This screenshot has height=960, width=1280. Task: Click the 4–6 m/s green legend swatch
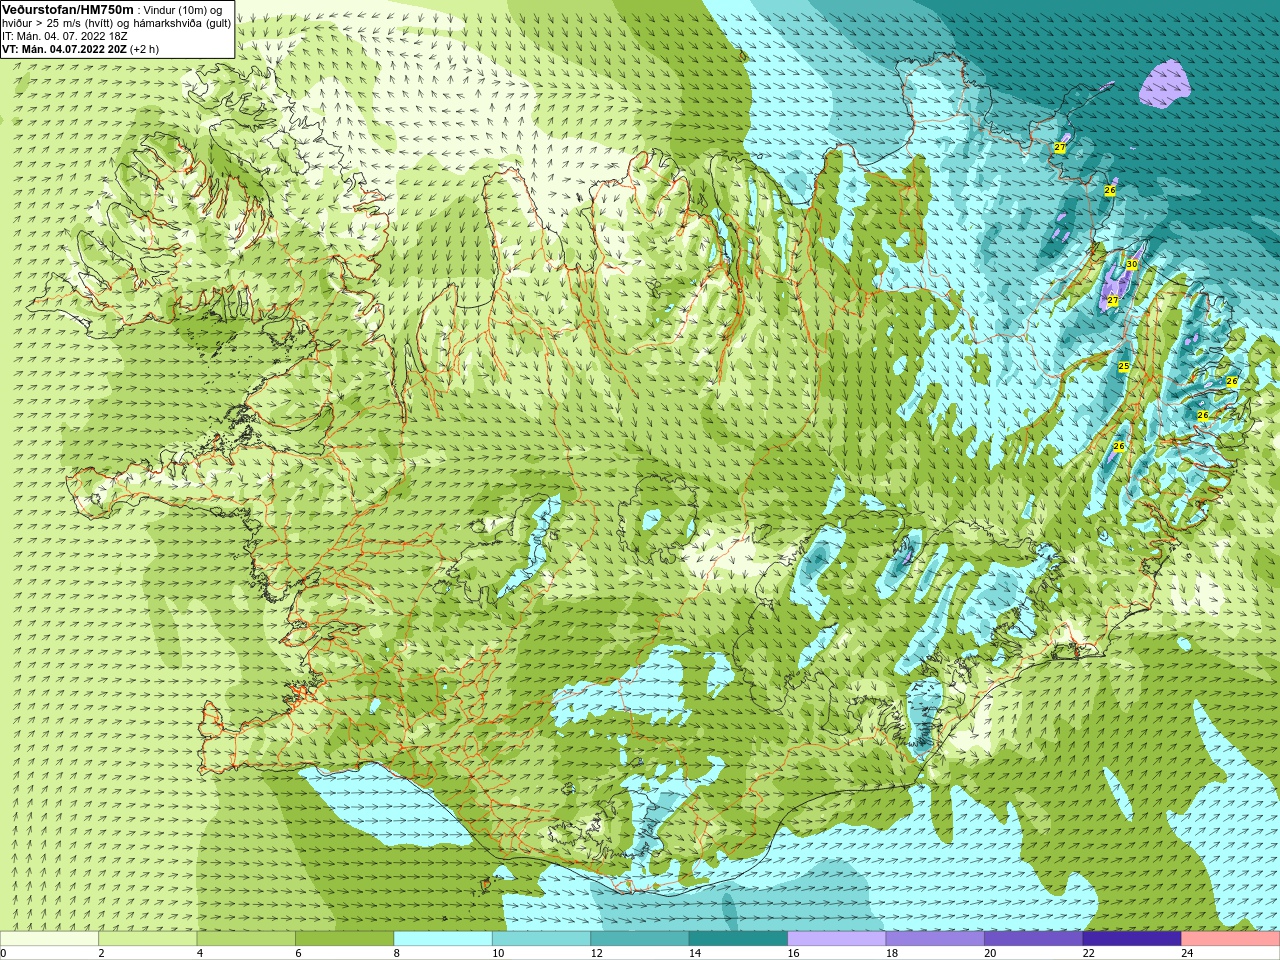[x=246, y=939]
